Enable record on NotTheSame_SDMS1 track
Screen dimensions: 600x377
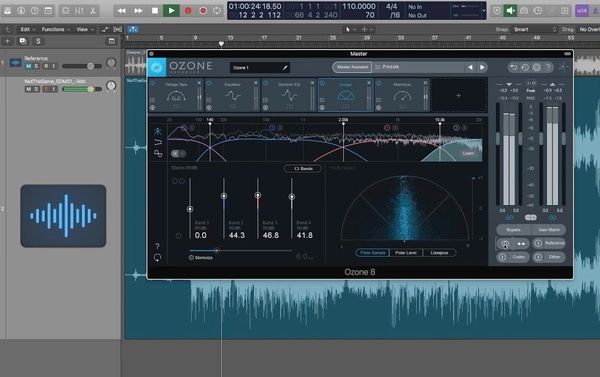(x=46, y=89)
